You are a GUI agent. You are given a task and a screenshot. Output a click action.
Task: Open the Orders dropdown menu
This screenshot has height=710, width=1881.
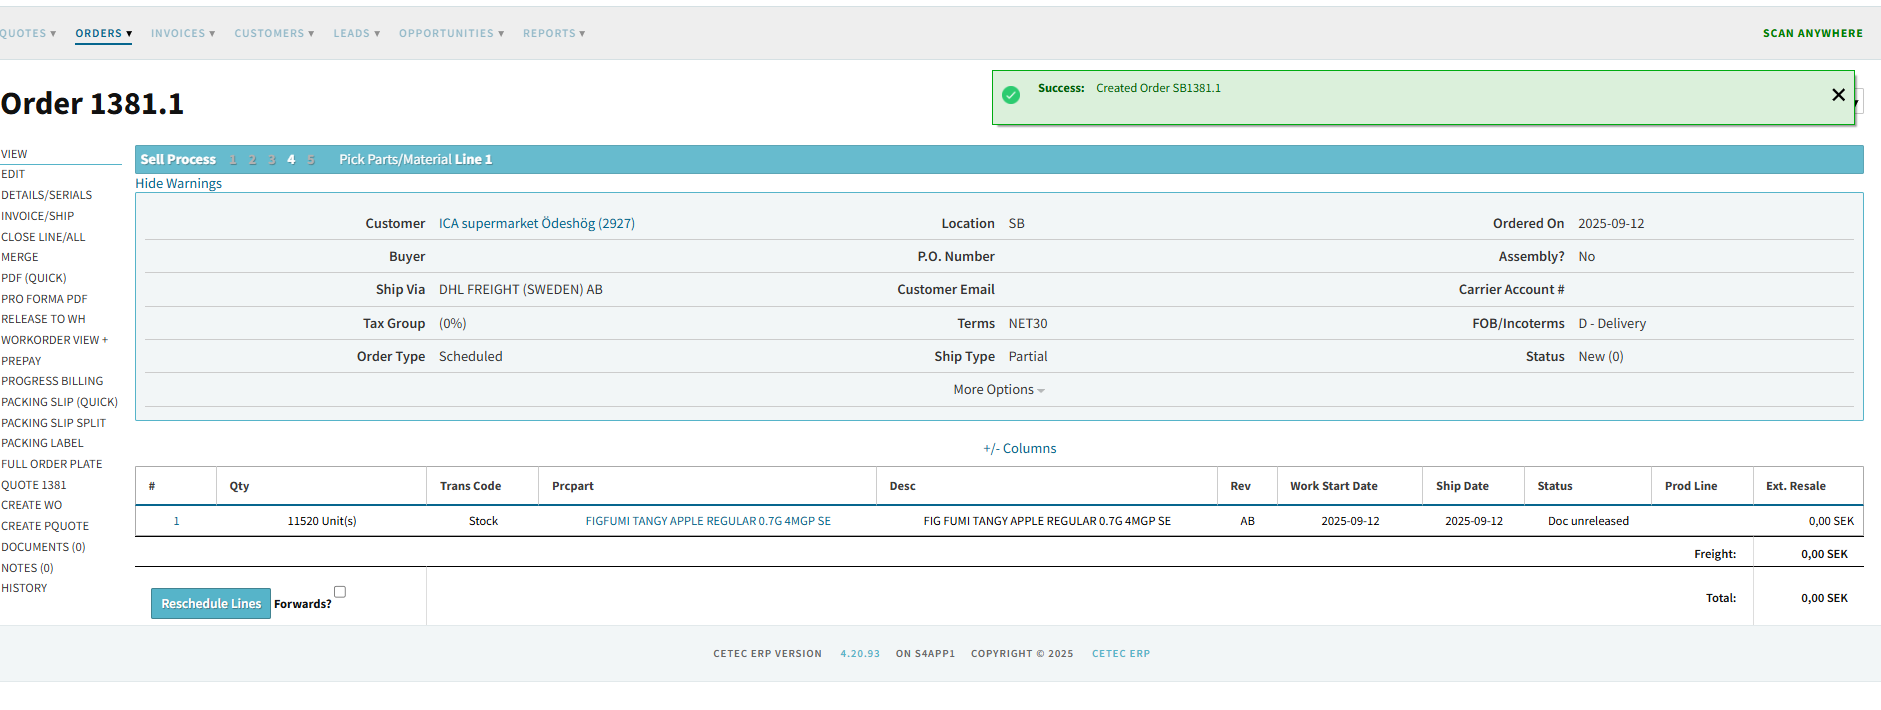coord(103,34)
